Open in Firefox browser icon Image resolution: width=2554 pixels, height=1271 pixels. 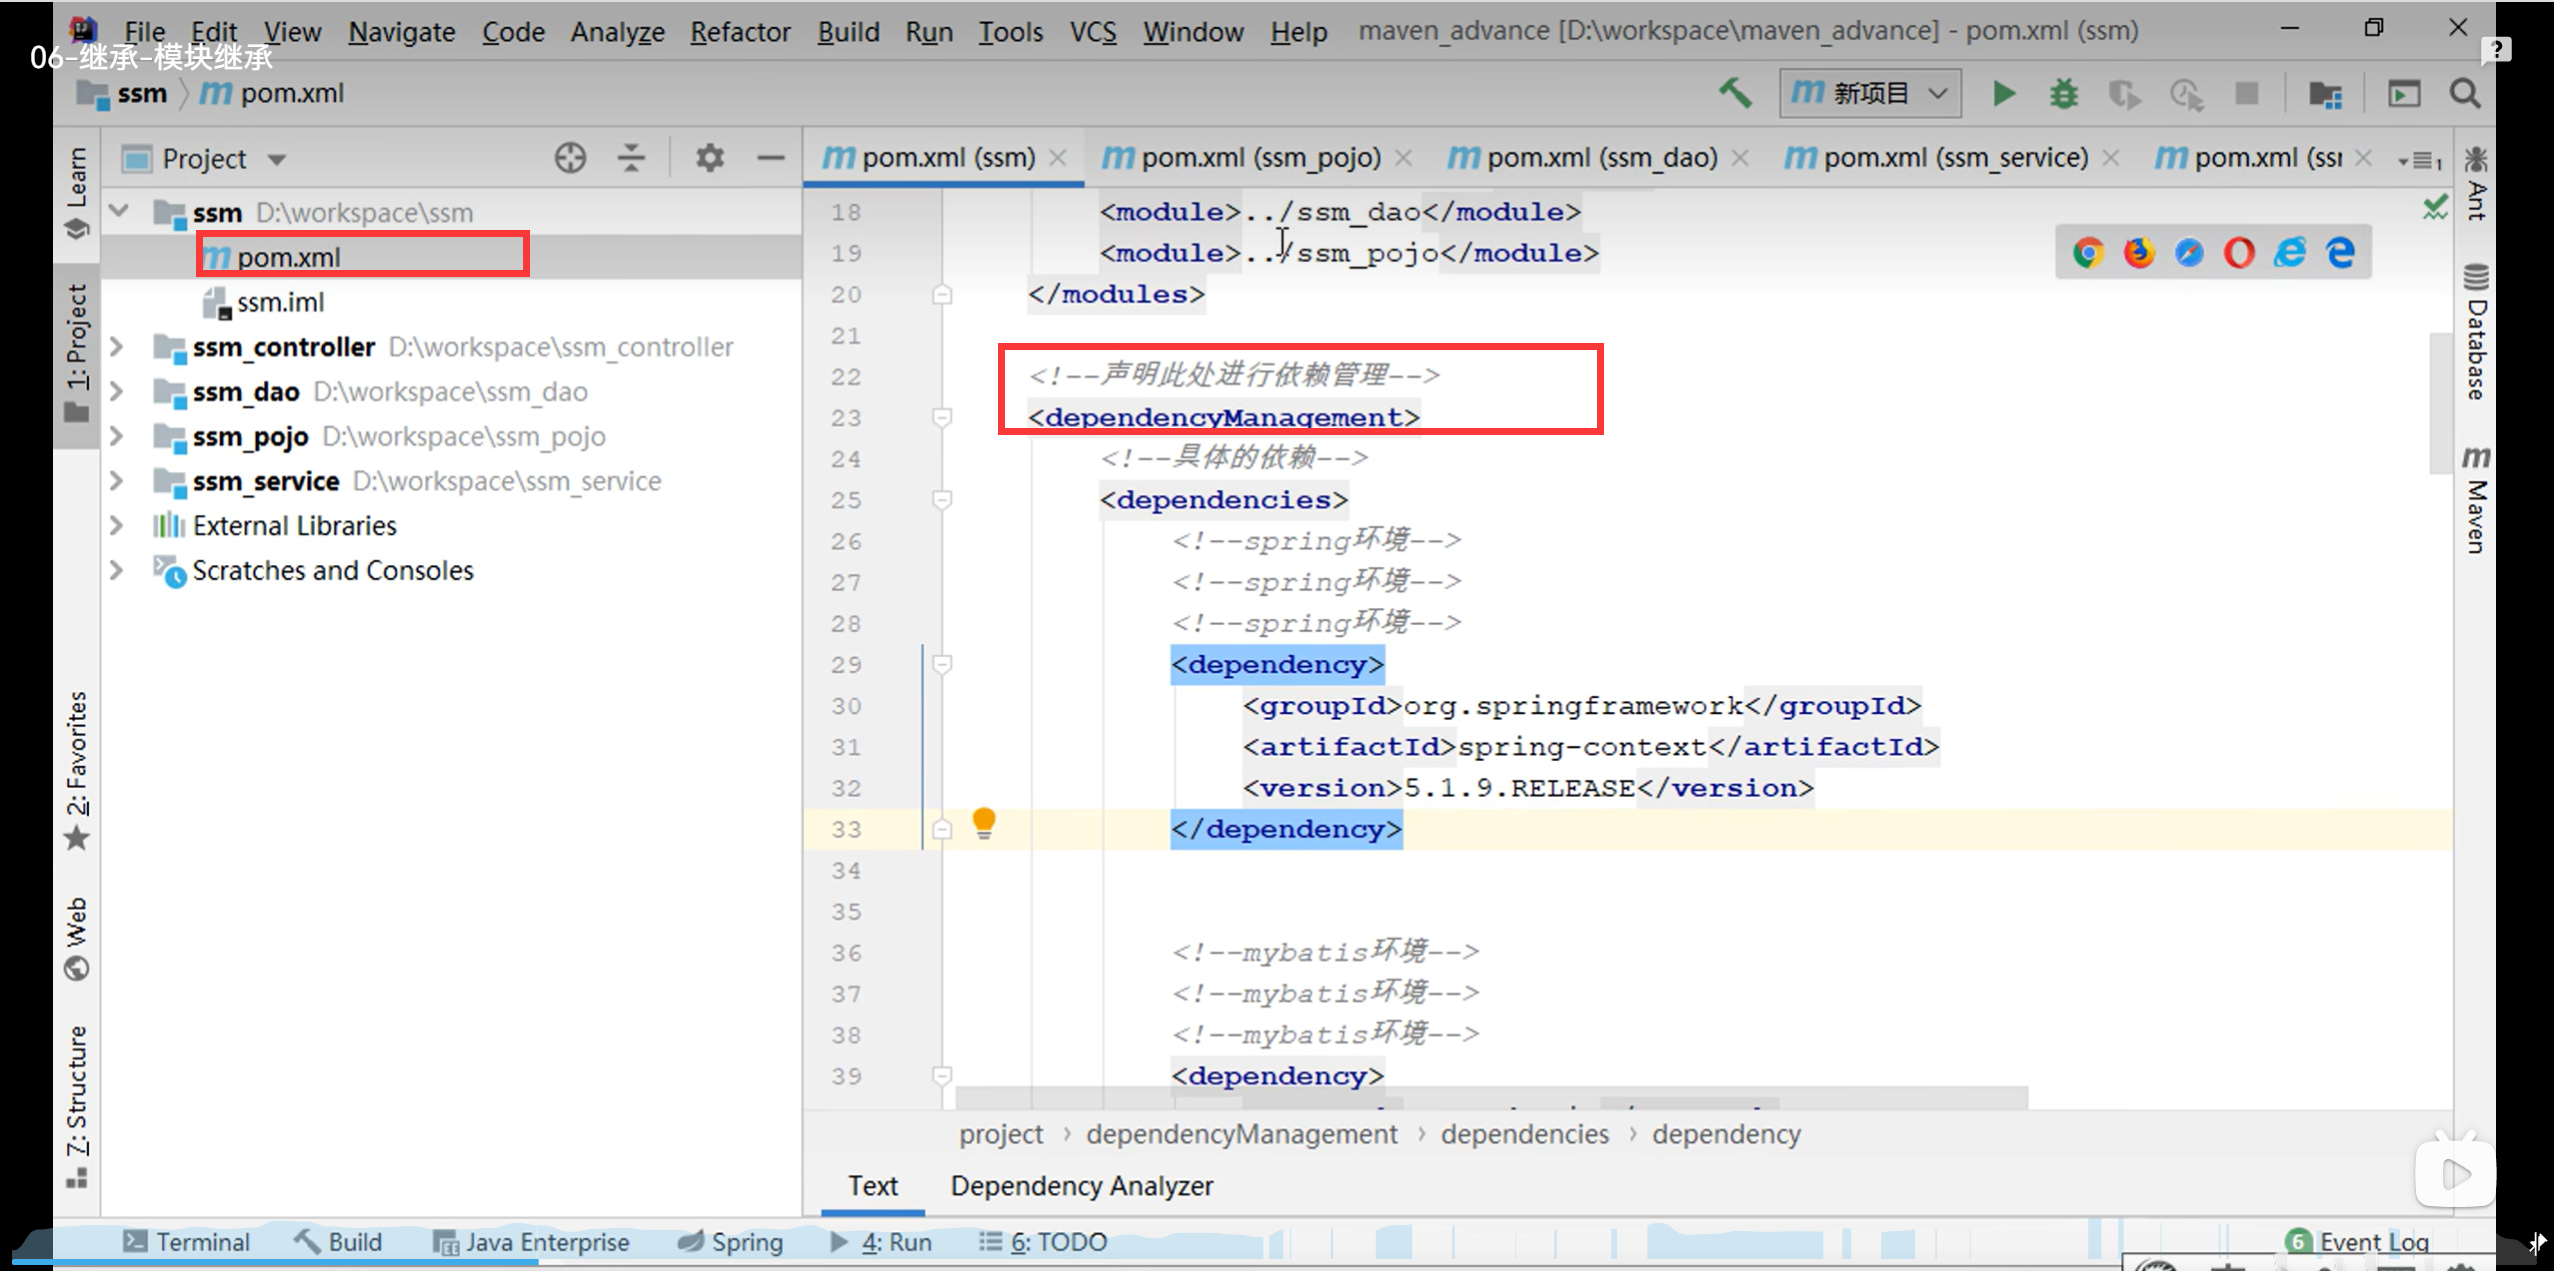pyautogui.click(x=2139, y=252)
